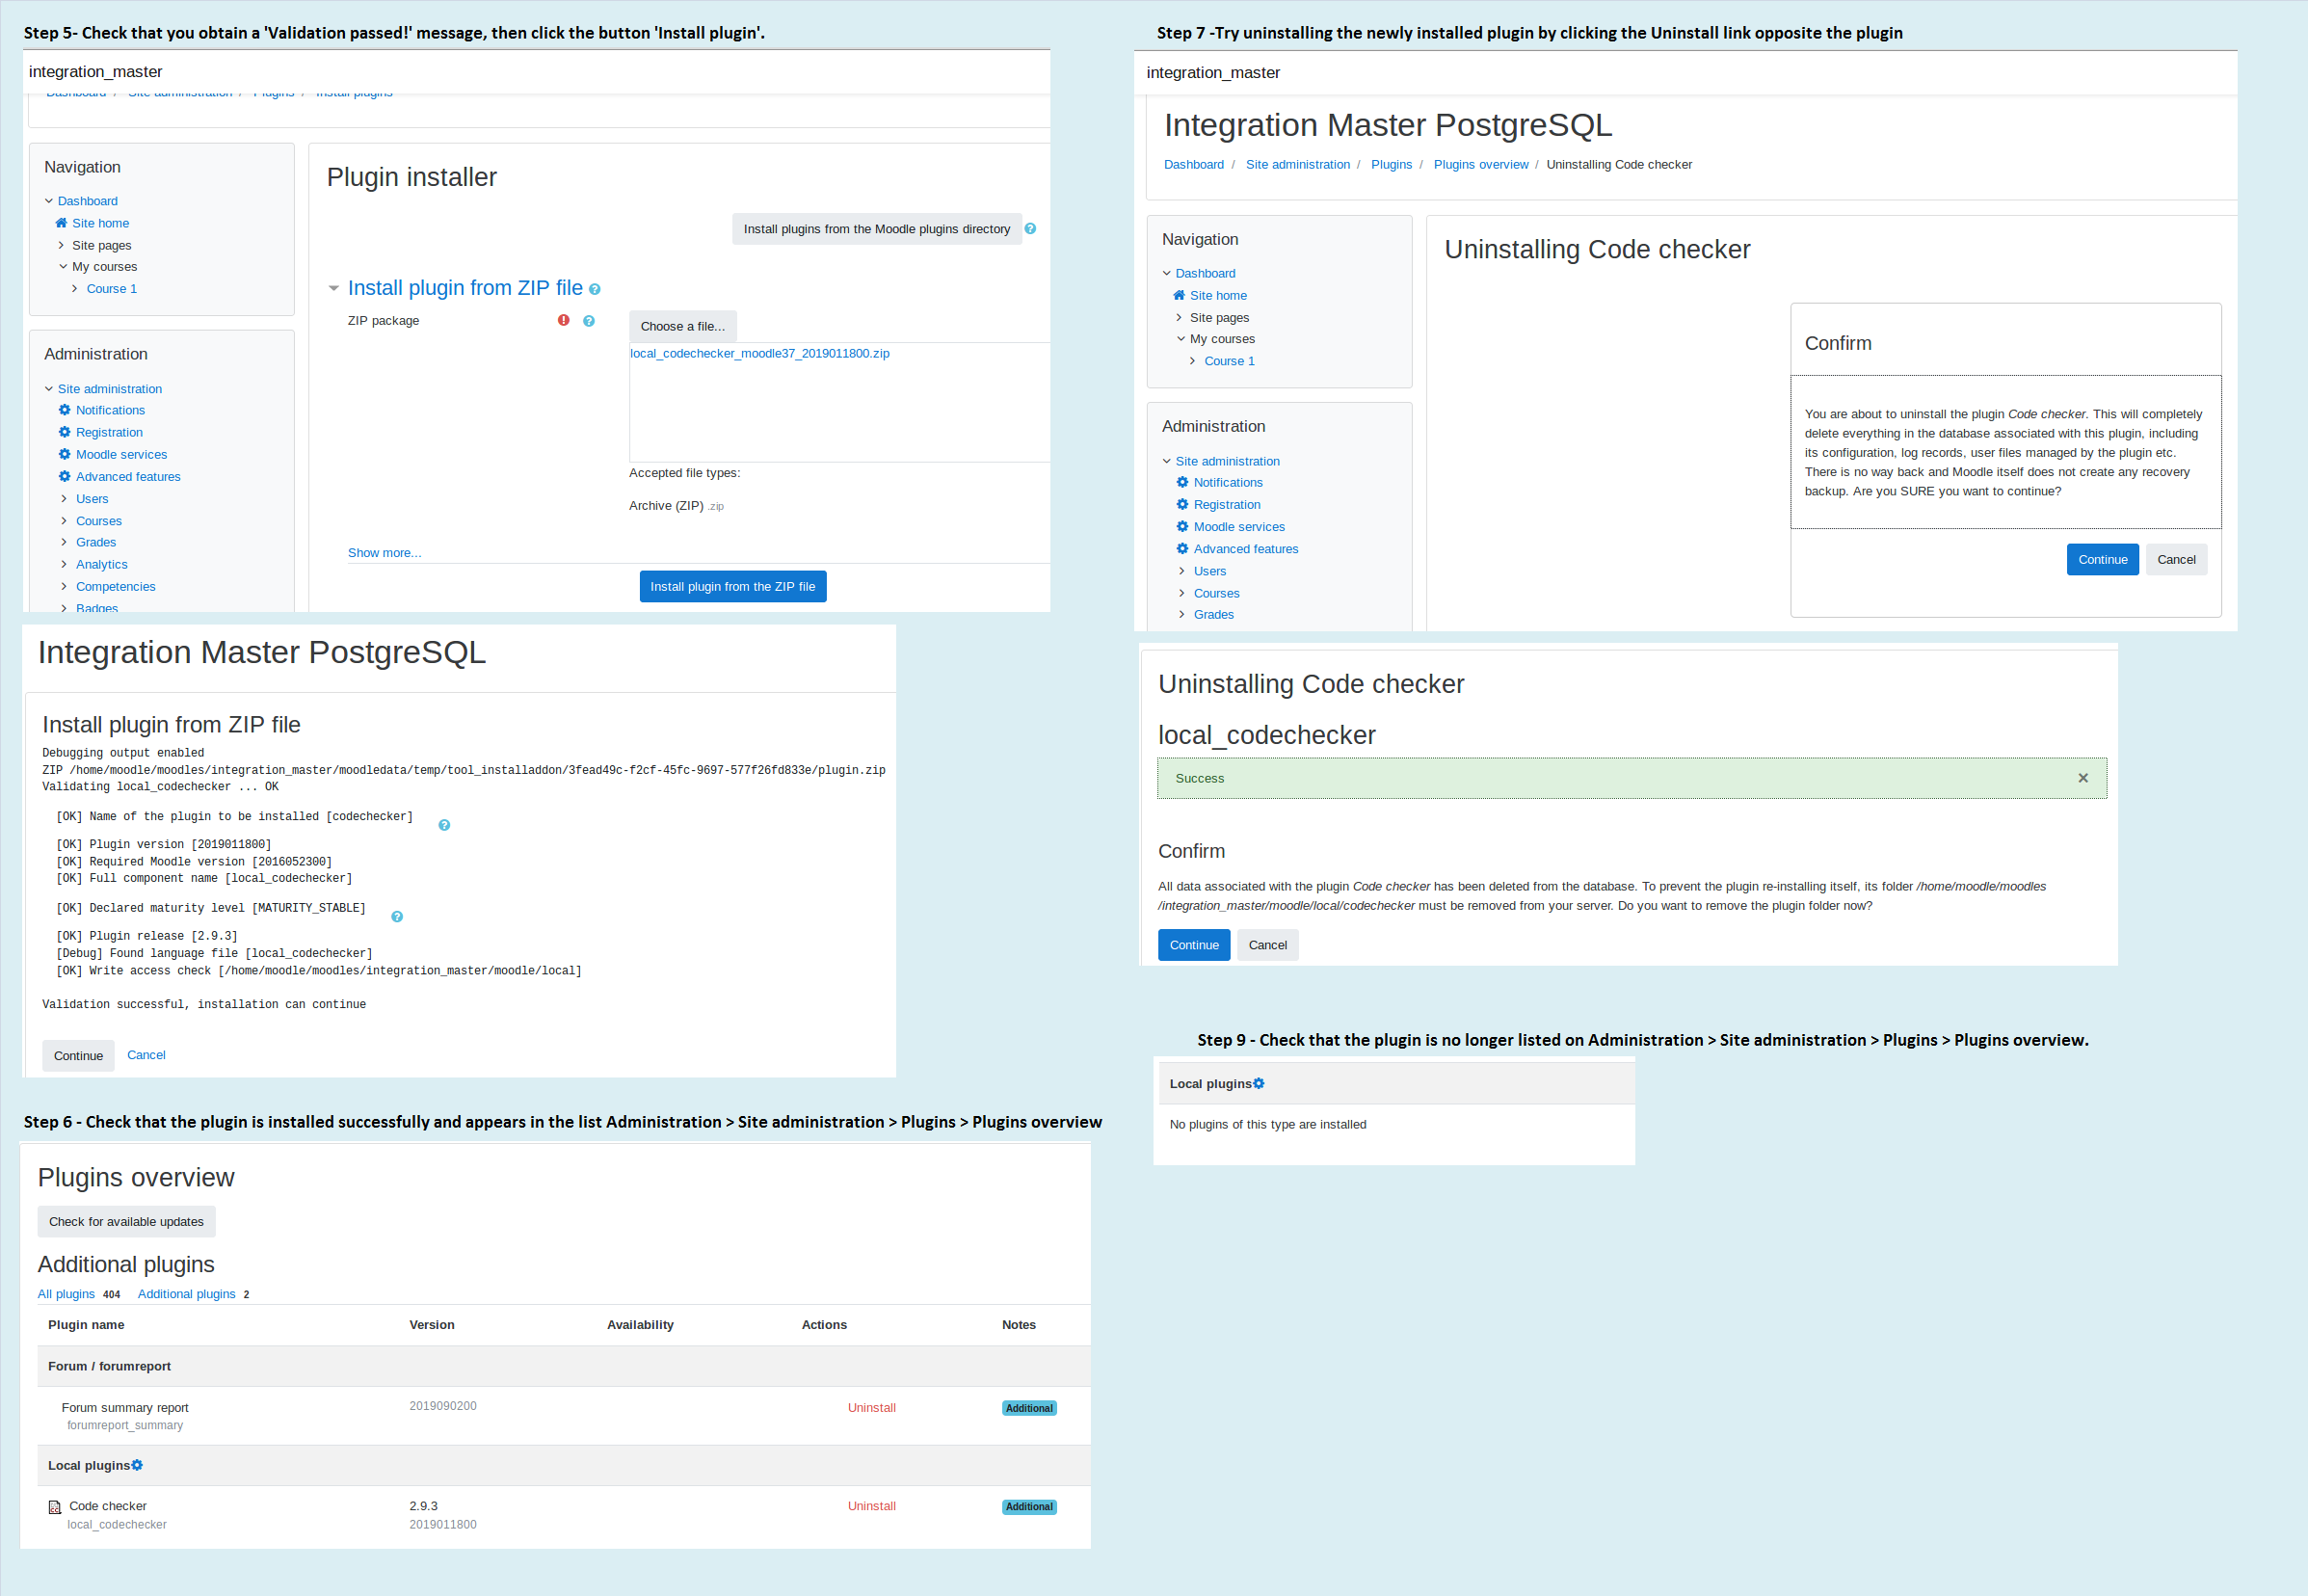Click help icon after 'Name of the plugin to be installed'
The height and width of the screenshot is (1596, 2308).
[x=444, y=825]
